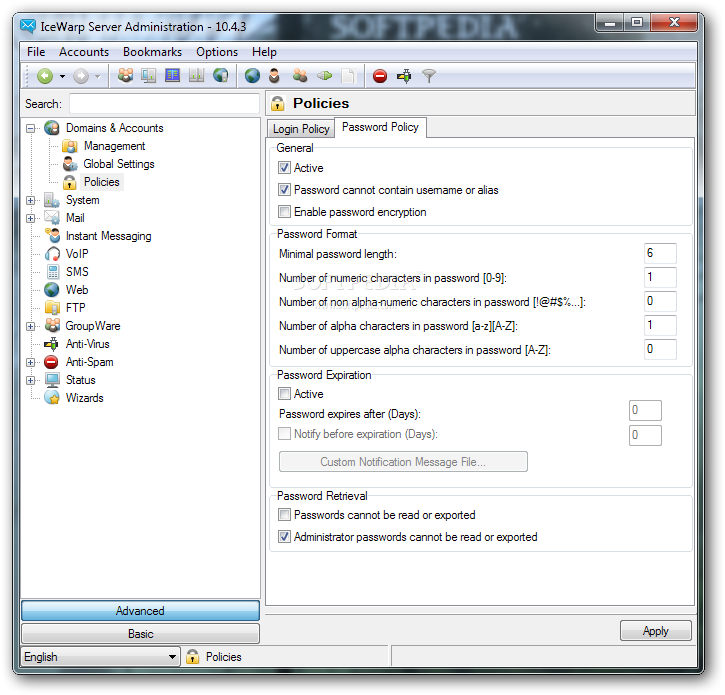725x695 pixels.
Task: Switch to the Login Policy tab
Action: pyautogui.click(x=301, y=129)
